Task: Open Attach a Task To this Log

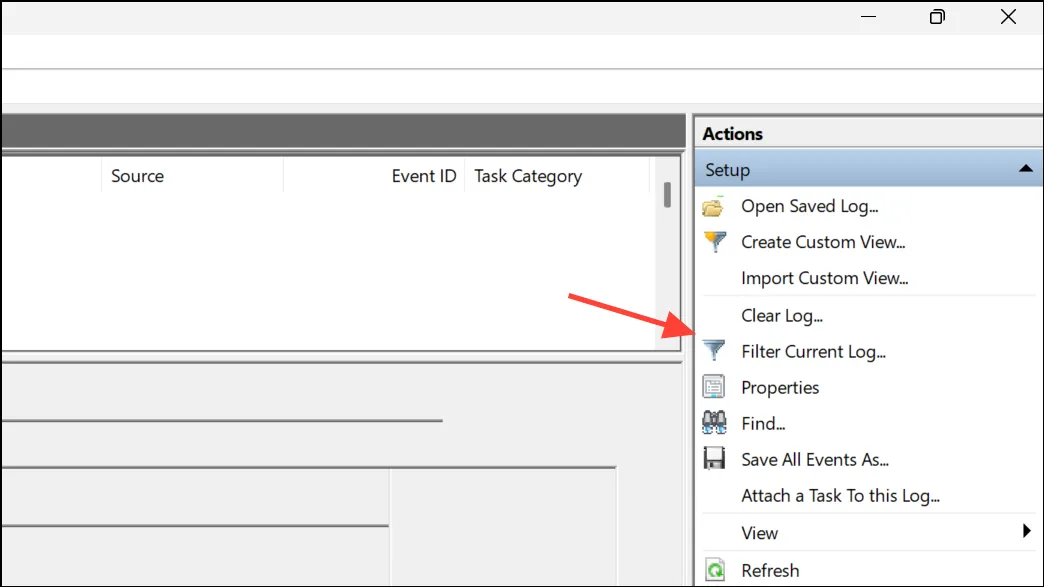Action: (840, 496)
